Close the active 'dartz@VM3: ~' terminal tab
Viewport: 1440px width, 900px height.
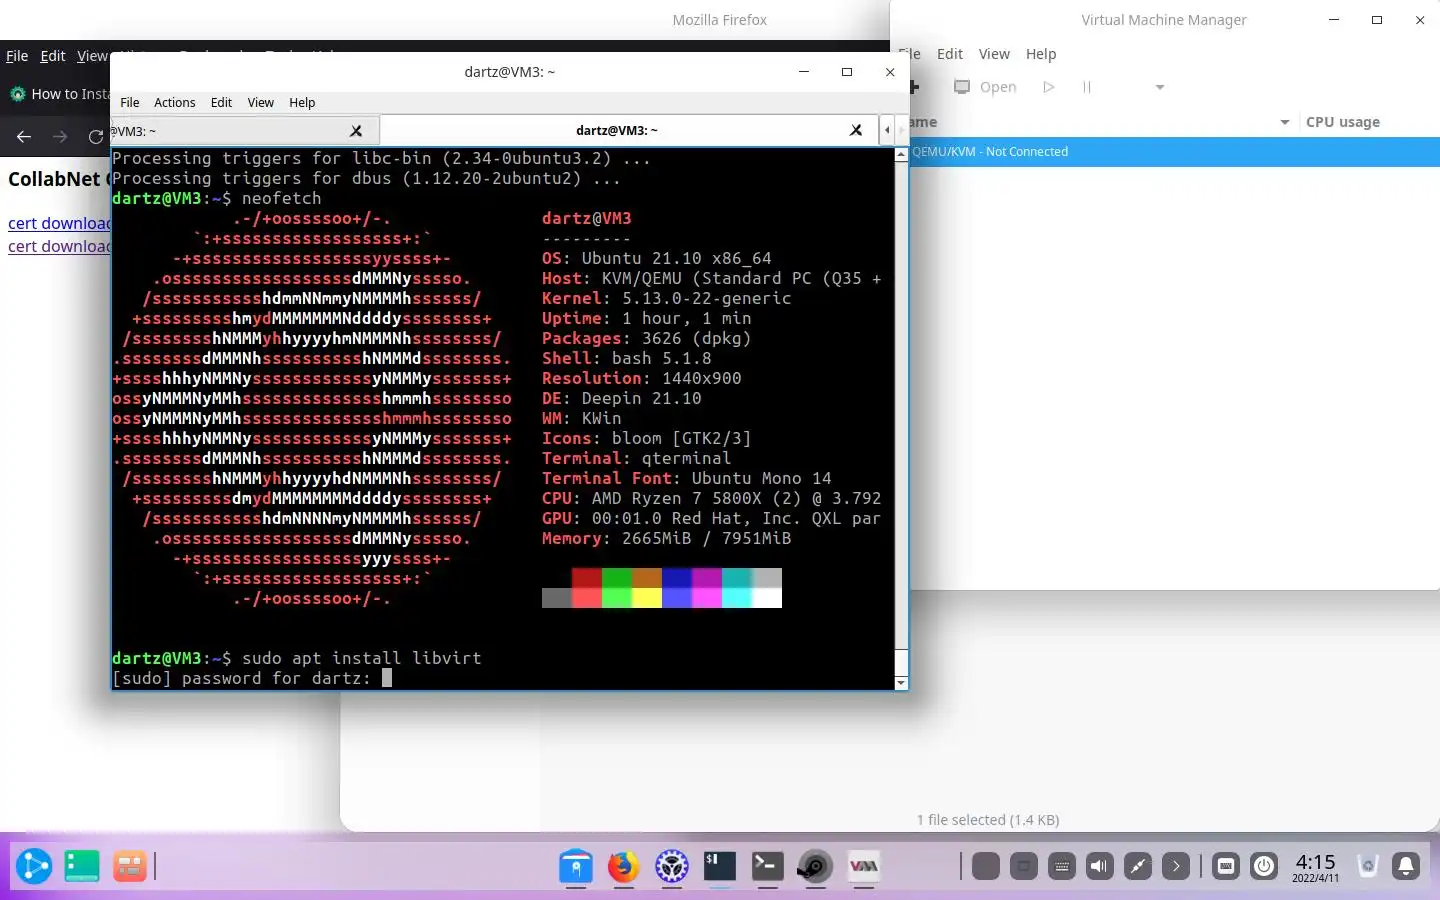(856, 130)
